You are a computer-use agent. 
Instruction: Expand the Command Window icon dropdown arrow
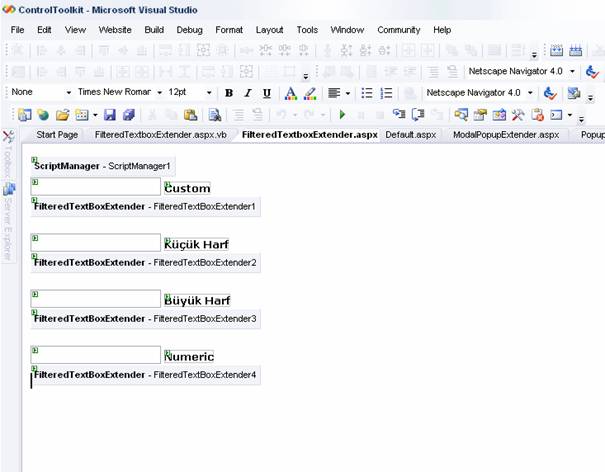[570, 115]
